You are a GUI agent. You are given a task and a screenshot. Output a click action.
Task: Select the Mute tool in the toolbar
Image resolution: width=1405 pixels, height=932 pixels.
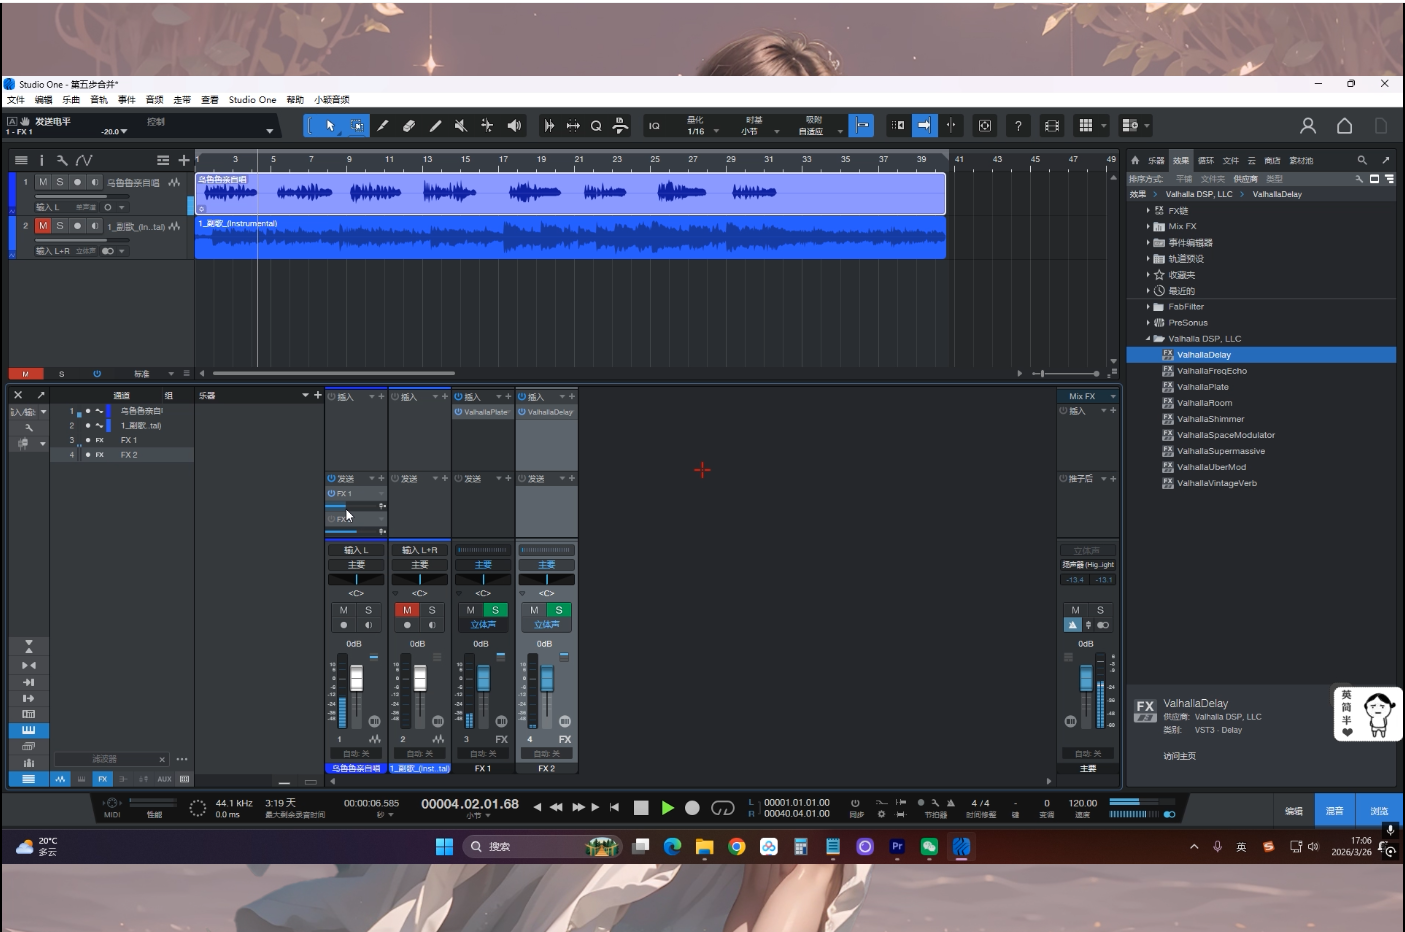coord(461,126)
